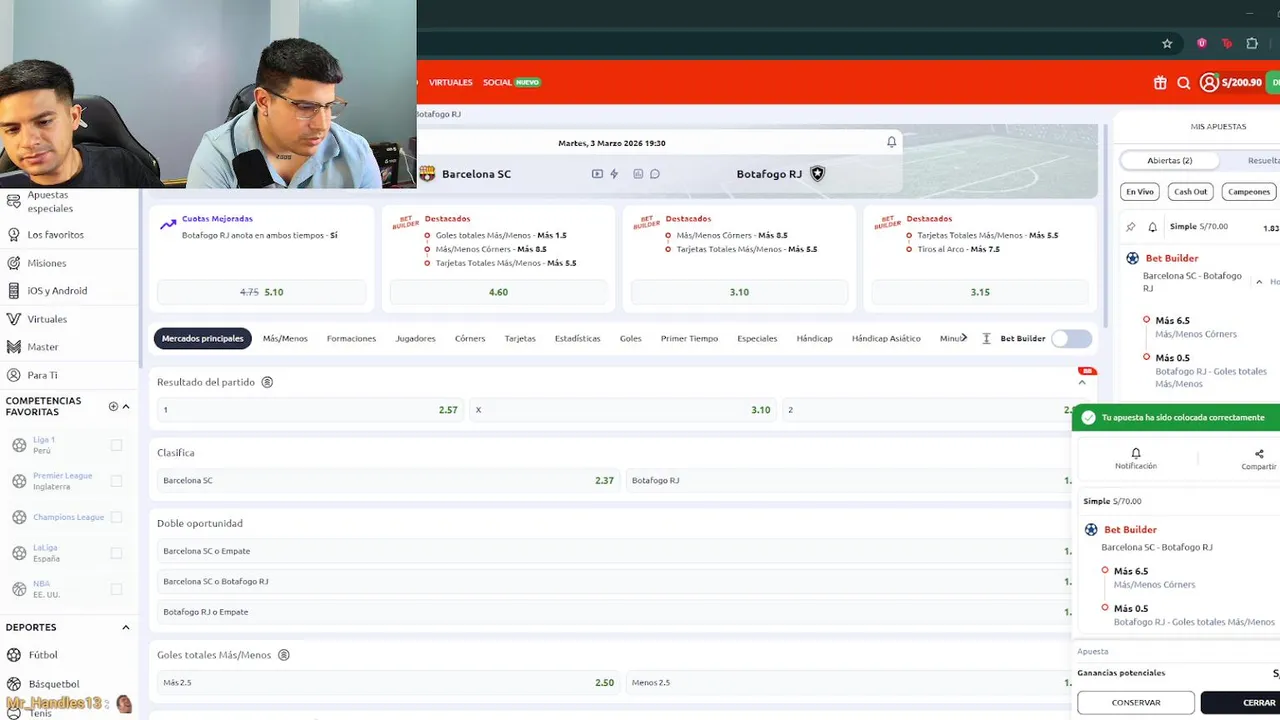
Task: Filter bets by En Vivo
Action: [1140, 192]
